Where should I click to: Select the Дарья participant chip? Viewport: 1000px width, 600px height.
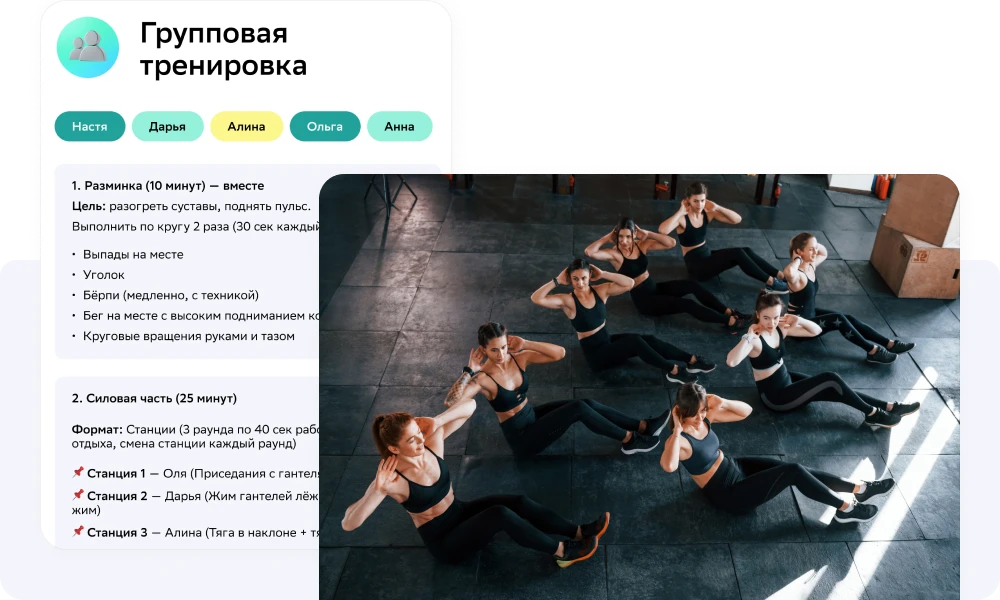(x=168, y=126)
